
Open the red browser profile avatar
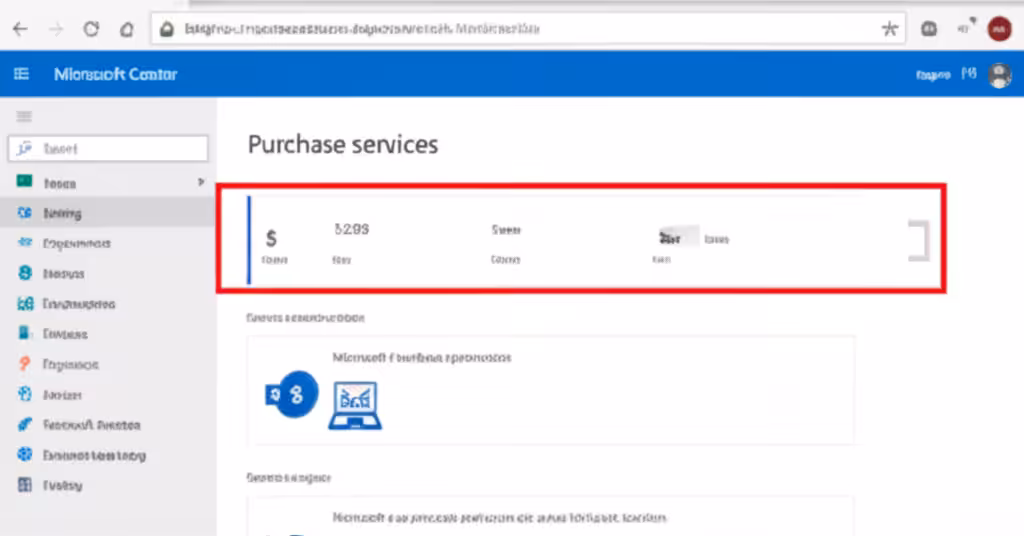point(999,29)
